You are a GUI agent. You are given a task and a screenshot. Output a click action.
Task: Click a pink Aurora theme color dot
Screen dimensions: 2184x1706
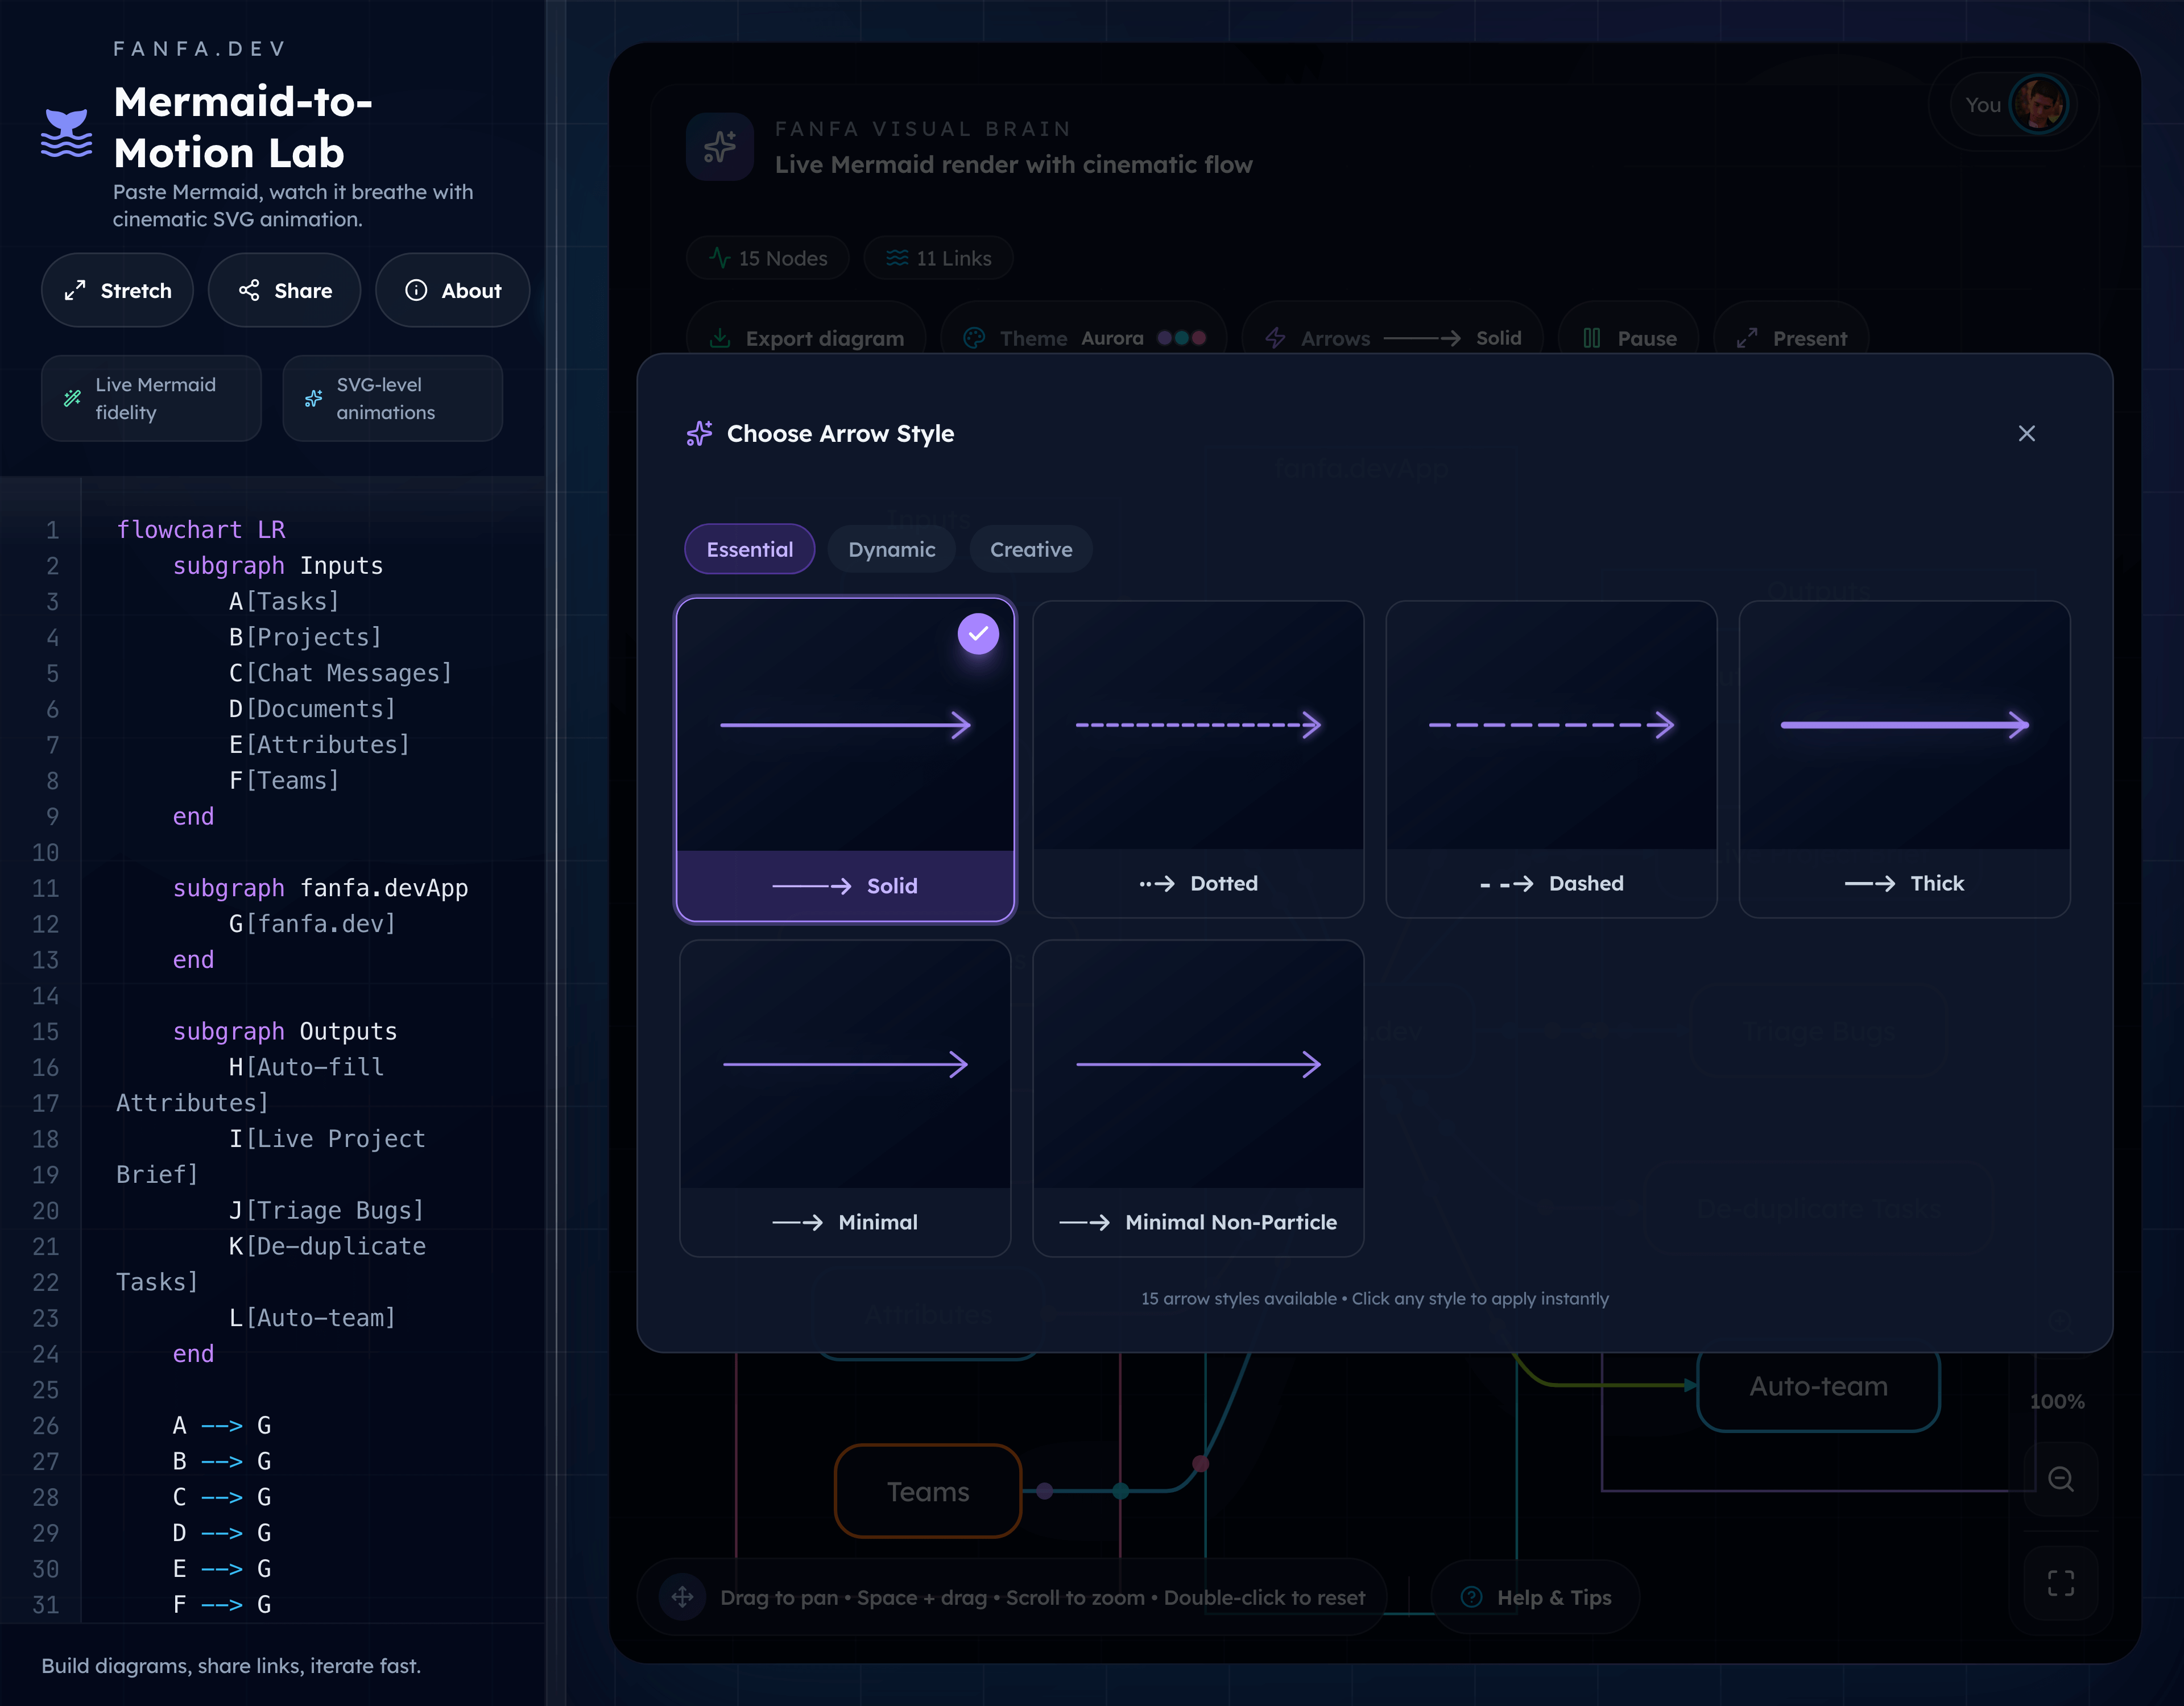[1199, 338]
